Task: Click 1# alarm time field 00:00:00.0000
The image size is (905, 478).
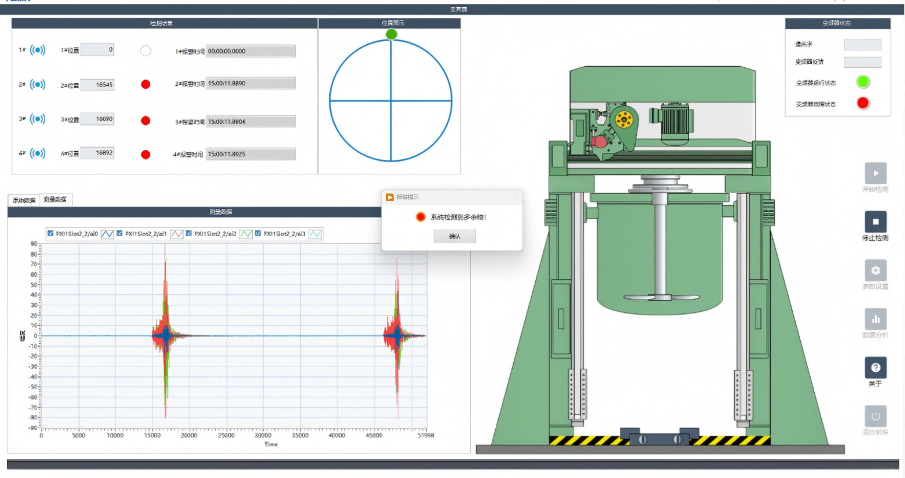Action: click(250, 51)
